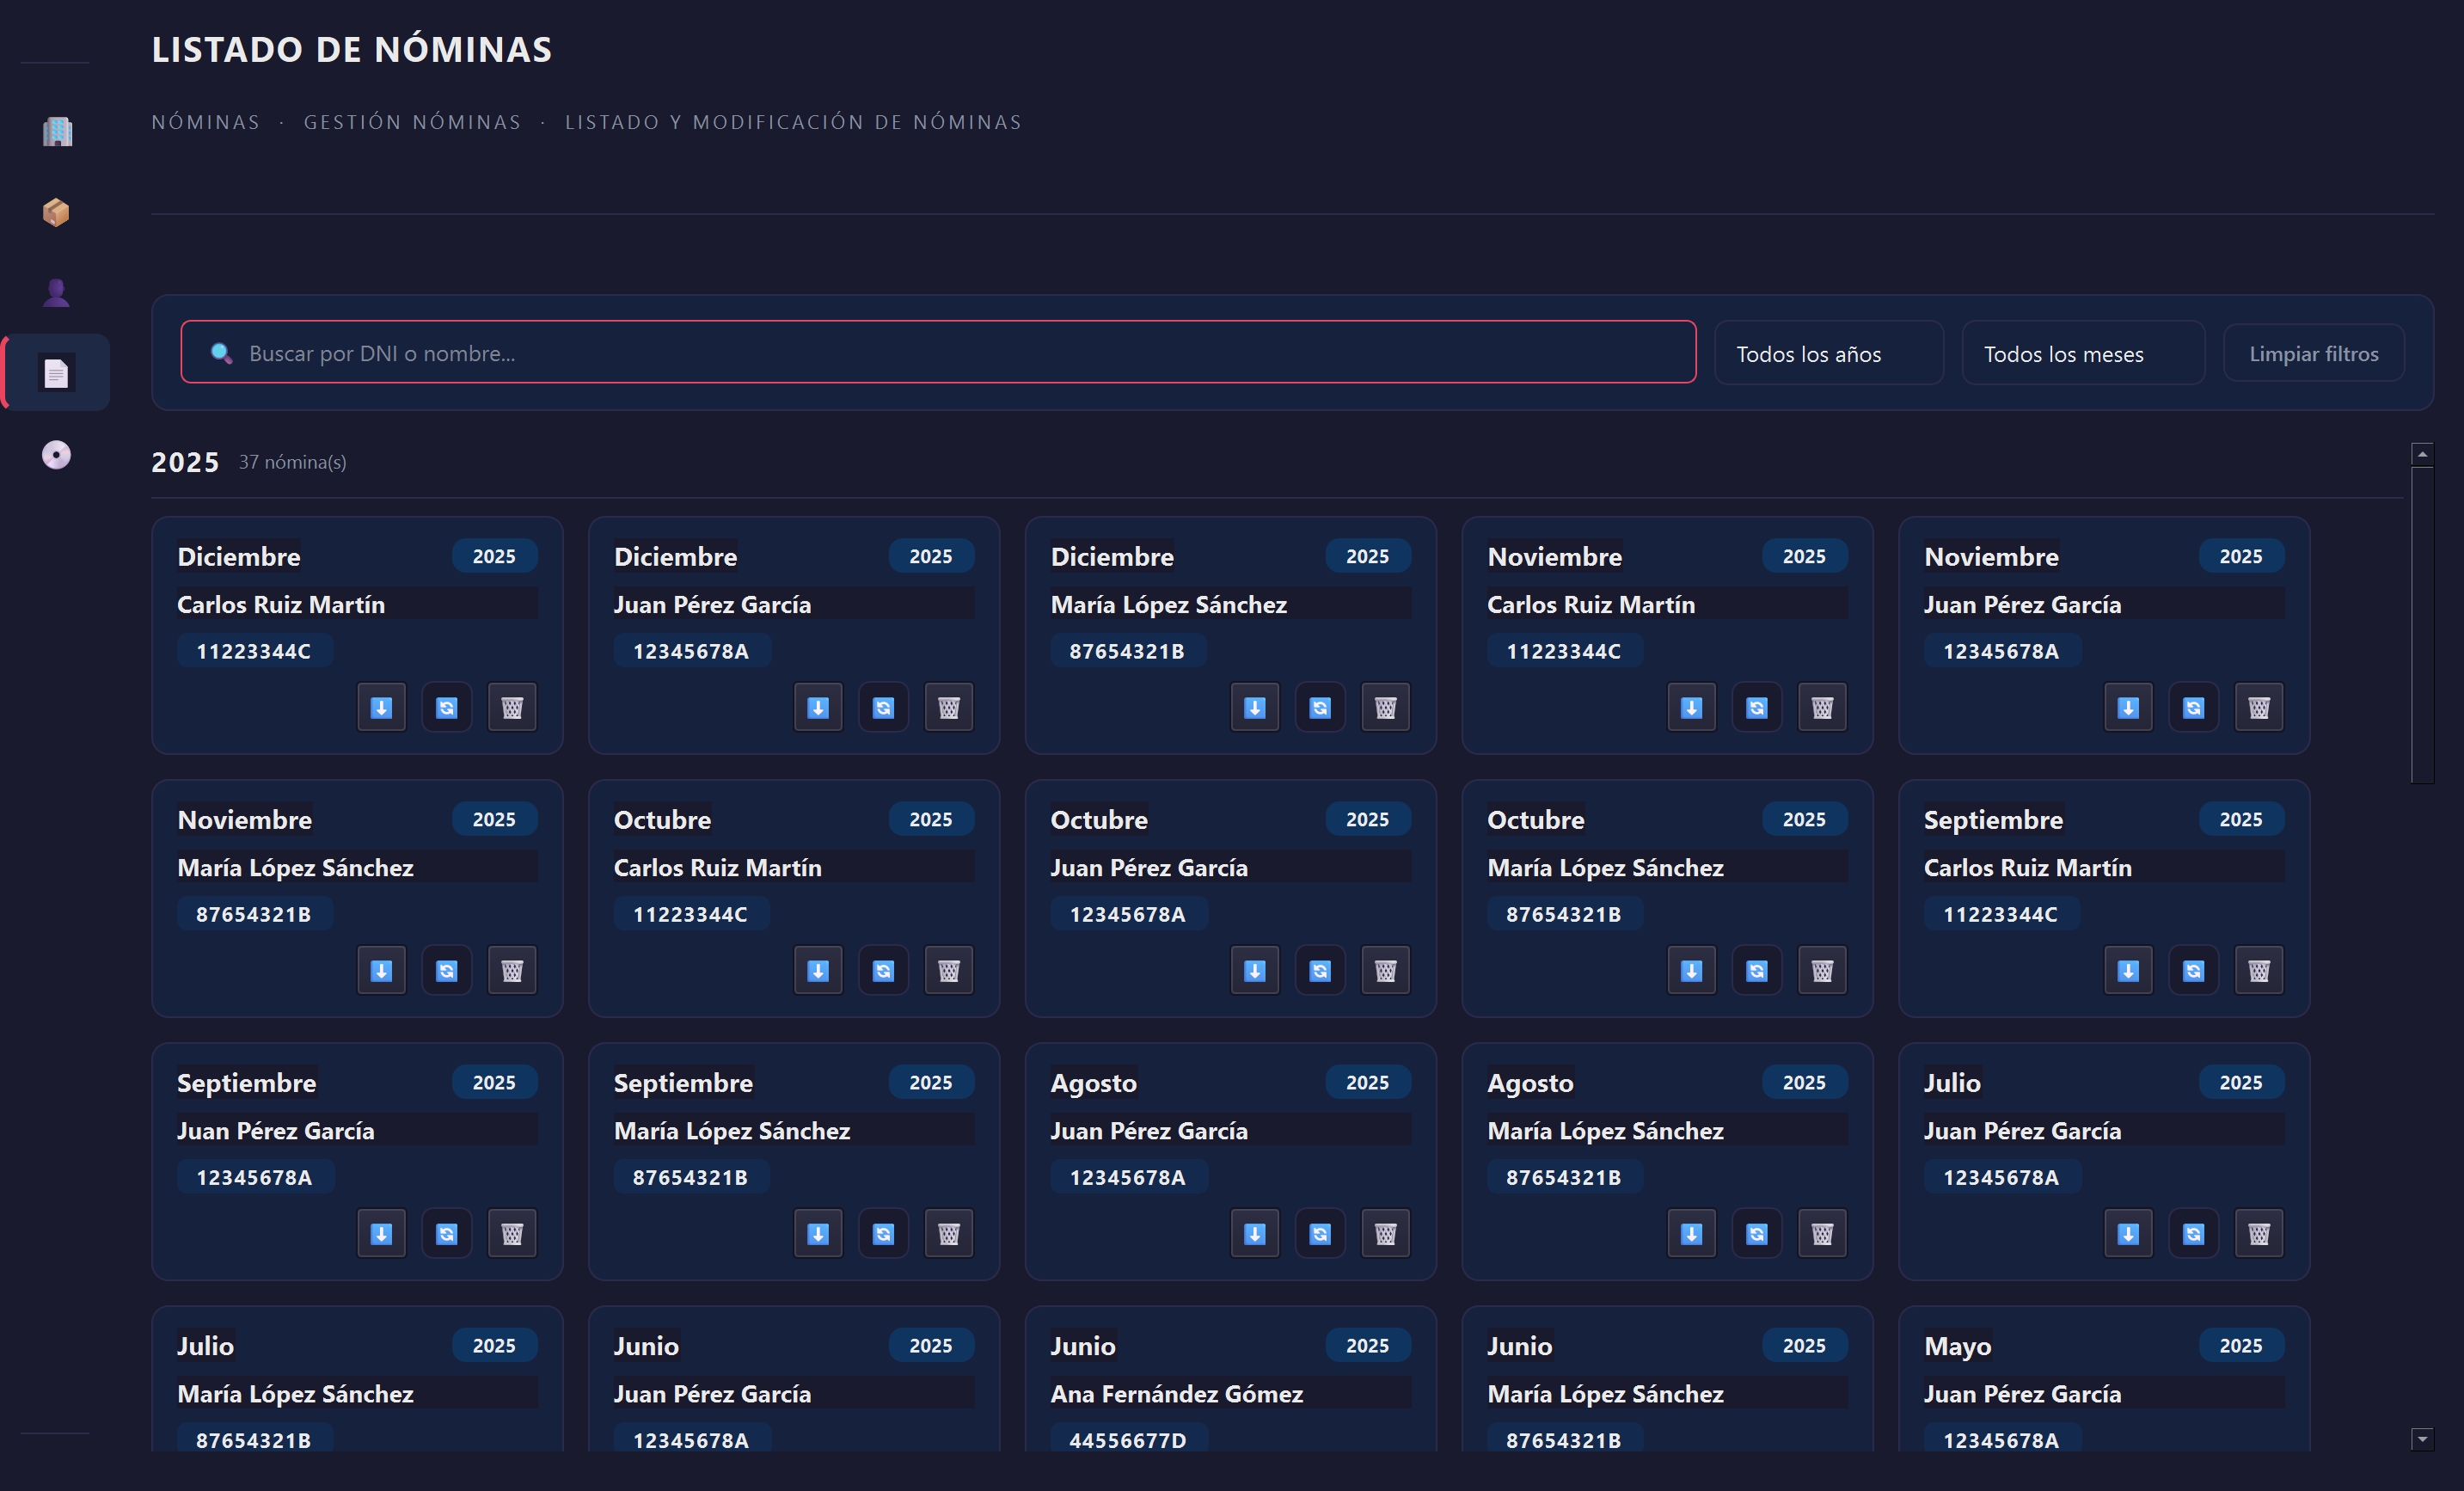Viewport: 2464px width, 1491px height.
Task: Regenerate Diciembre payroll of Carlos Ruiz Martín
Action: (x=447, y=708)
